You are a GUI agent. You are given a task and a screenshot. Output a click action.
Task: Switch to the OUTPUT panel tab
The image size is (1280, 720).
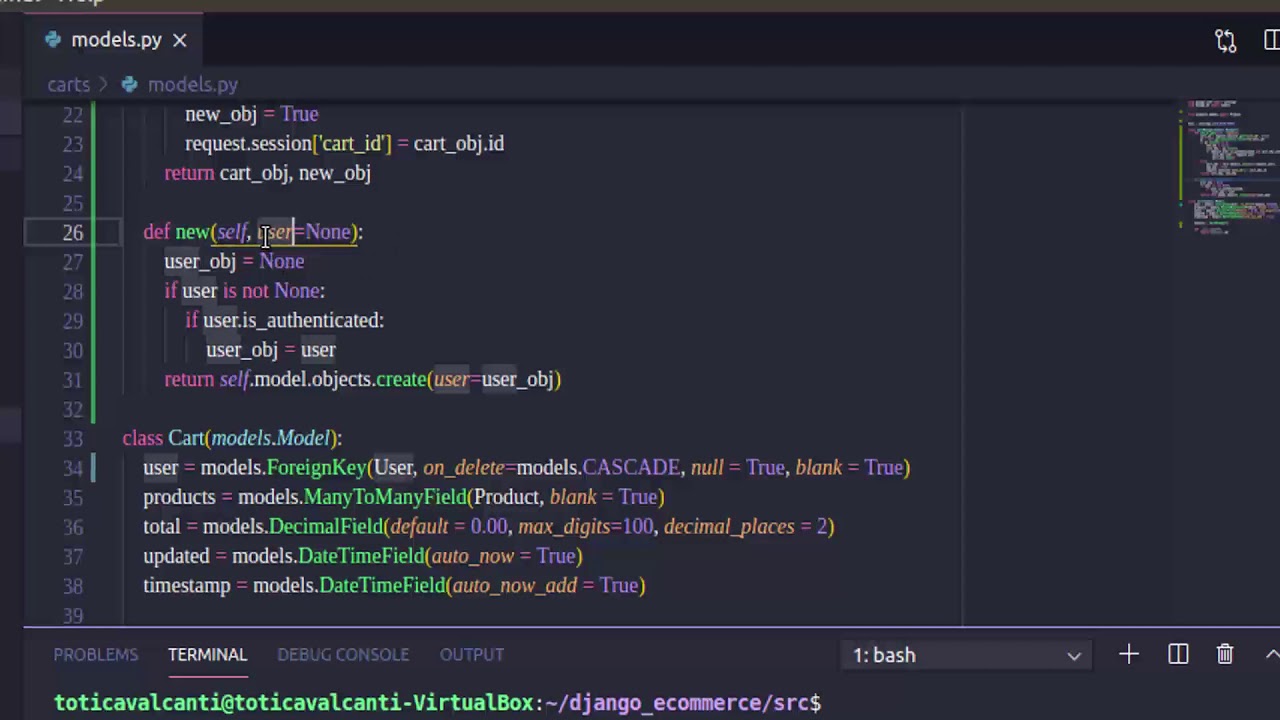tap(472, 655)
